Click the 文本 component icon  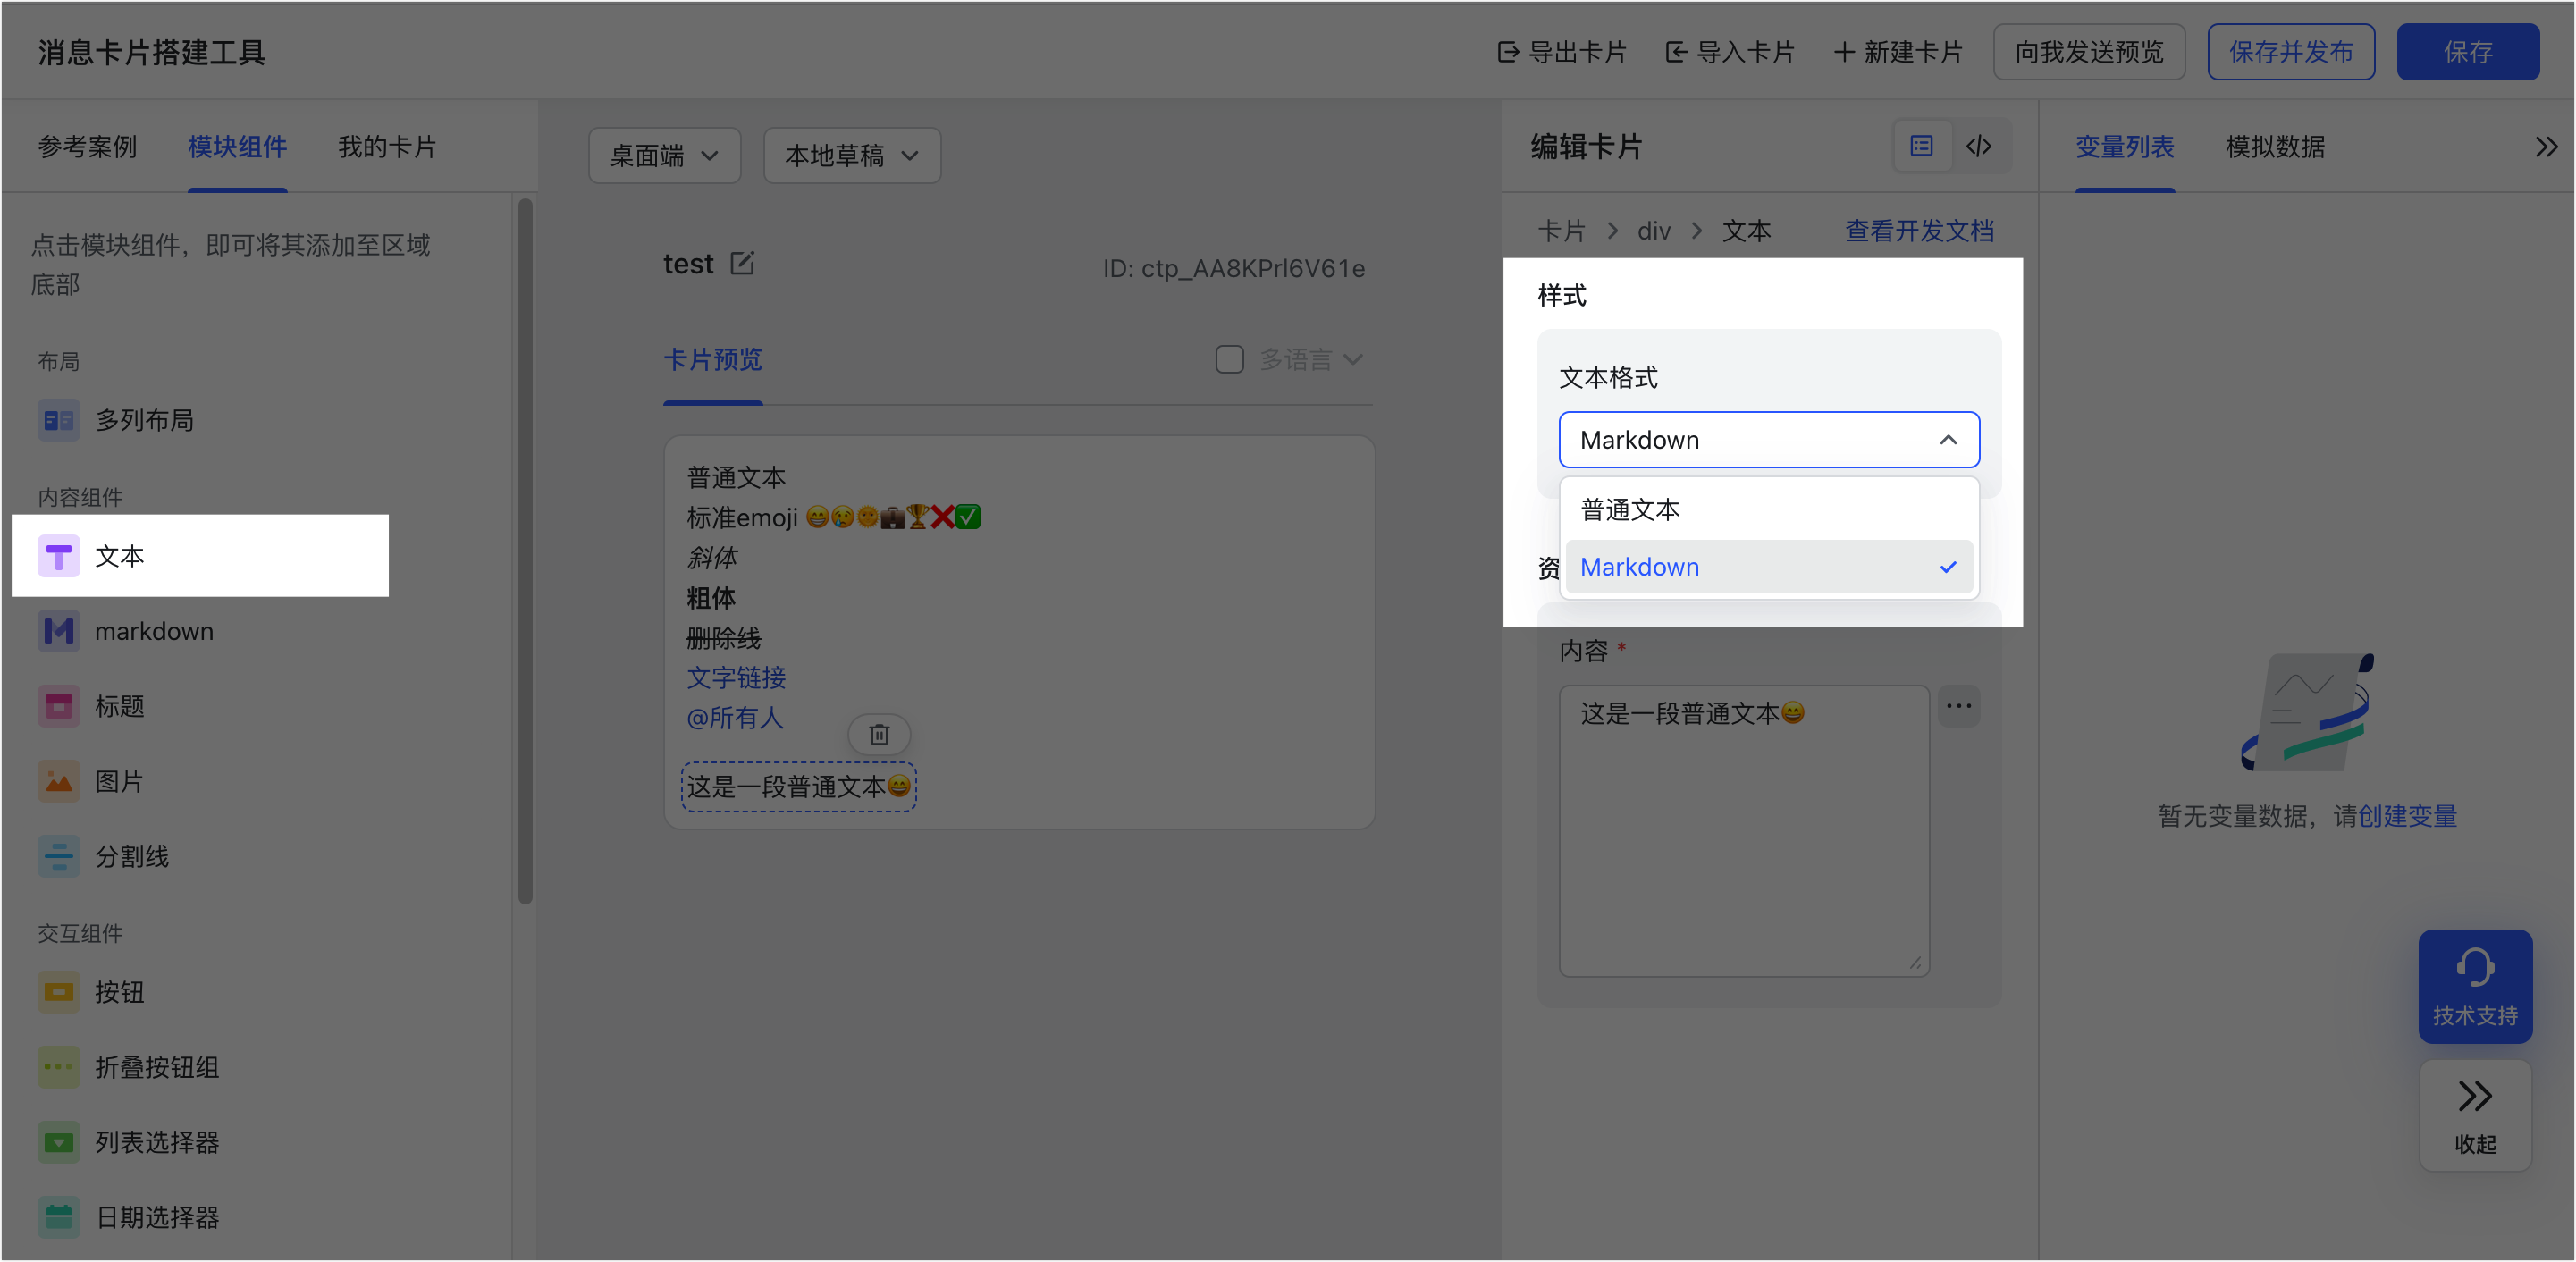[58, 556]
